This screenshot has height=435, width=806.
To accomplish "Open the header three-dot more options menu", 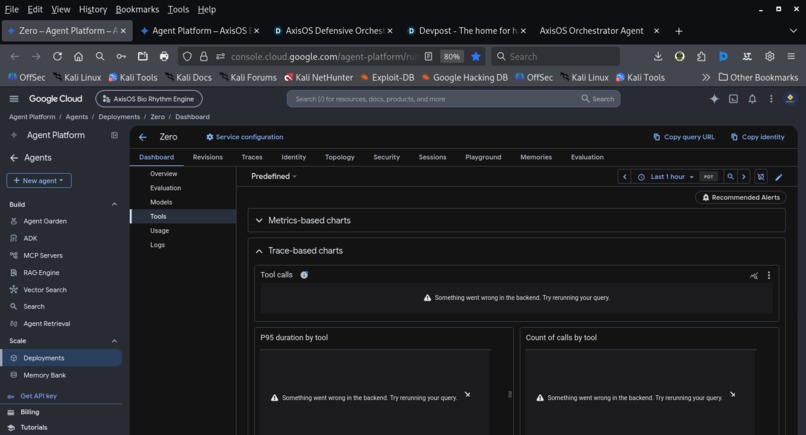I will (x=771, y=99).
